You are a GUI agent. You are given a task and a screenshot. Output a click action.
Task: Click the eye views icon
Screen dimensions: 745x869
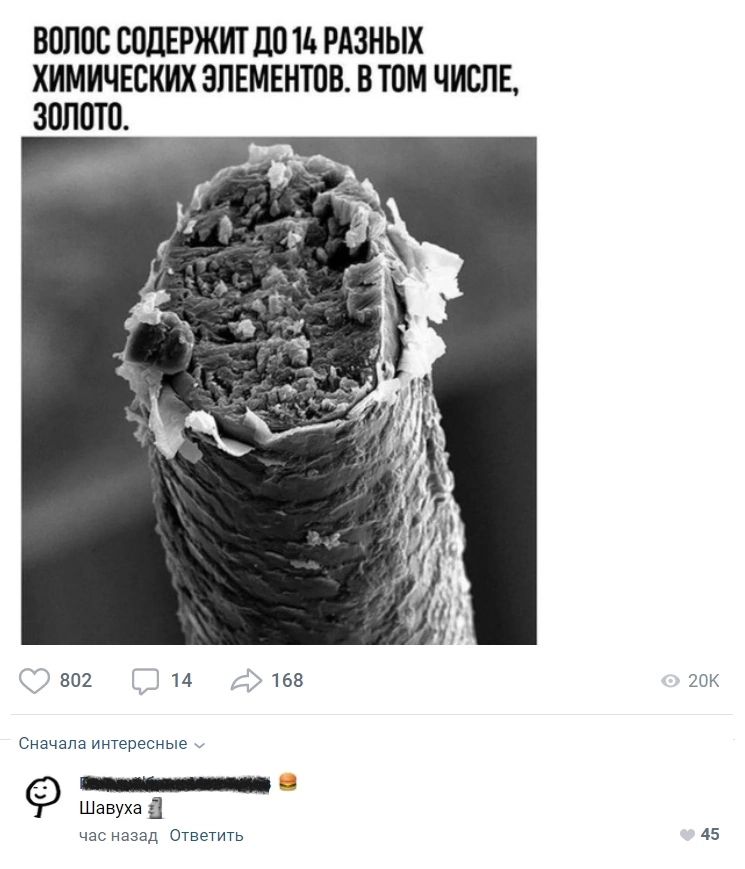coord(670,681)
